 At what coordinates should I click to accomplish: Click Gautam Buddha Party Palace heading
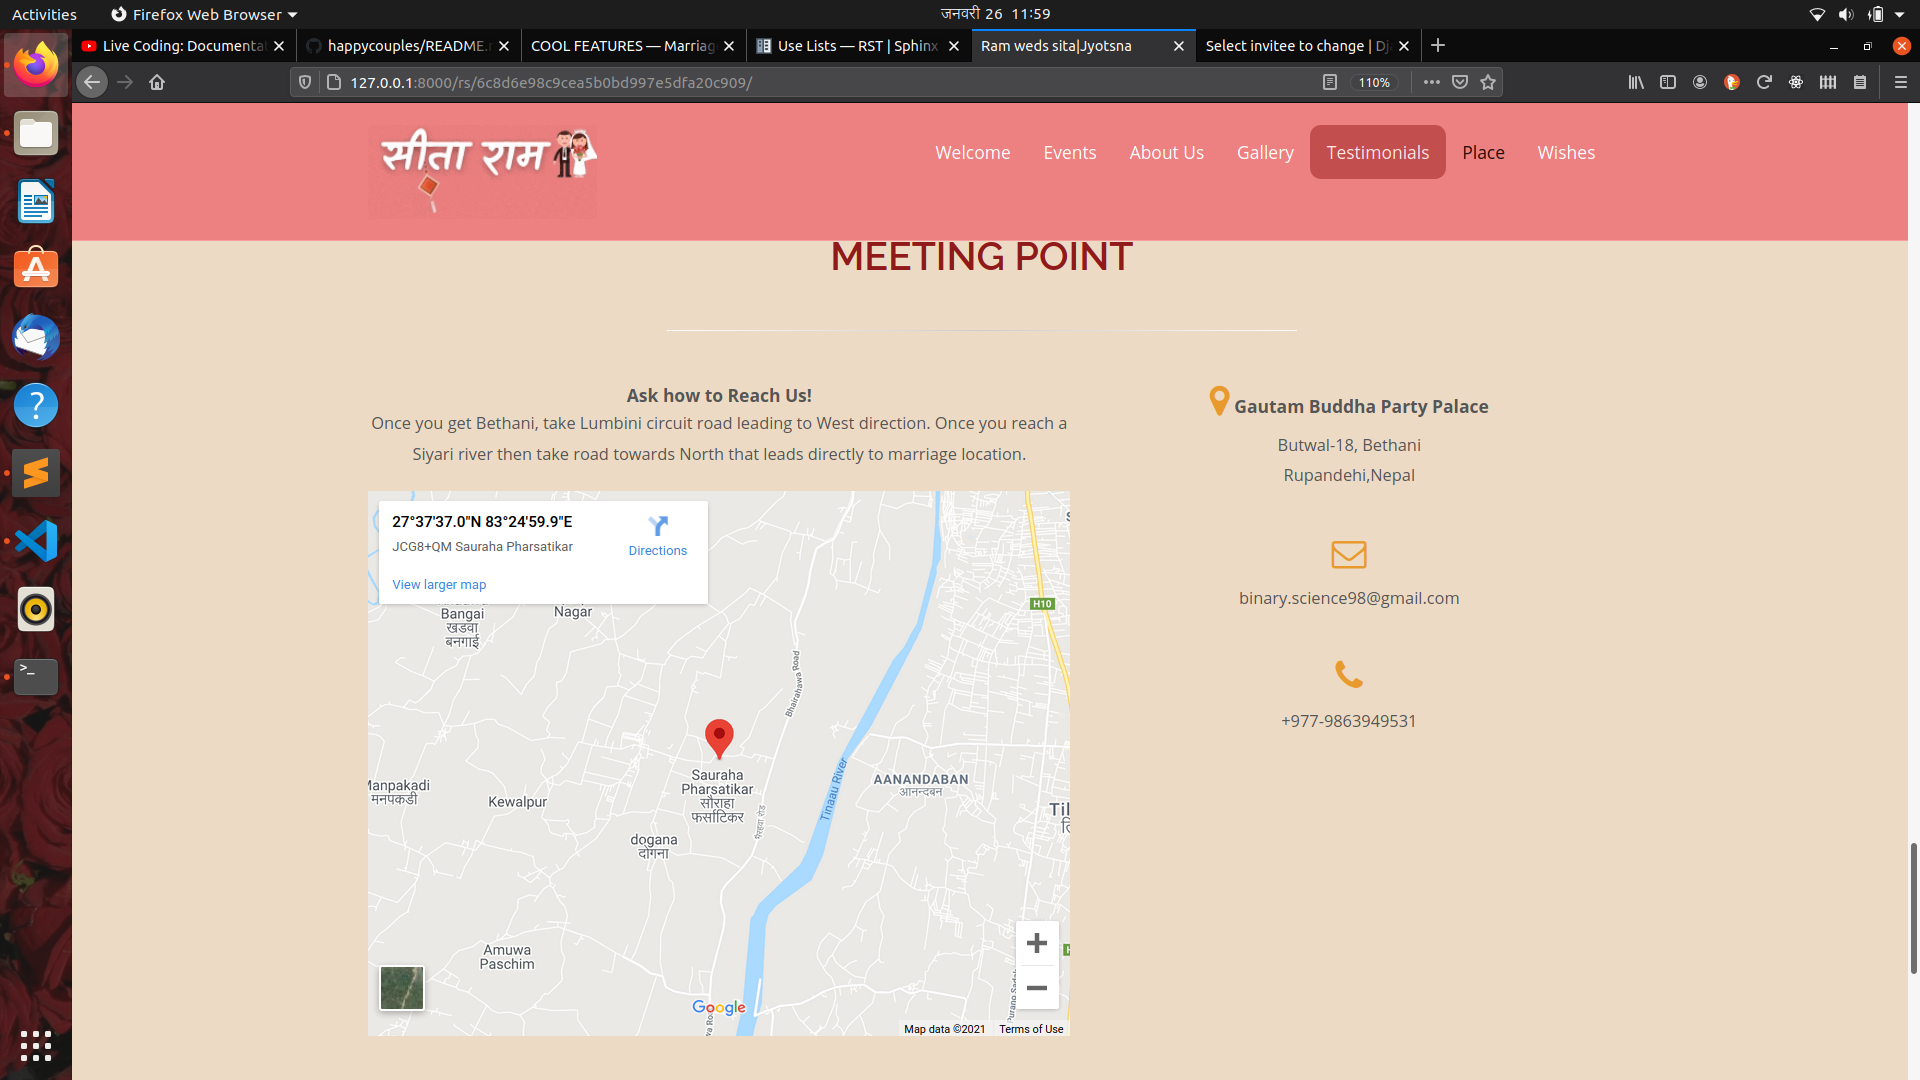pyautogui.click(x=1360, y=406)
